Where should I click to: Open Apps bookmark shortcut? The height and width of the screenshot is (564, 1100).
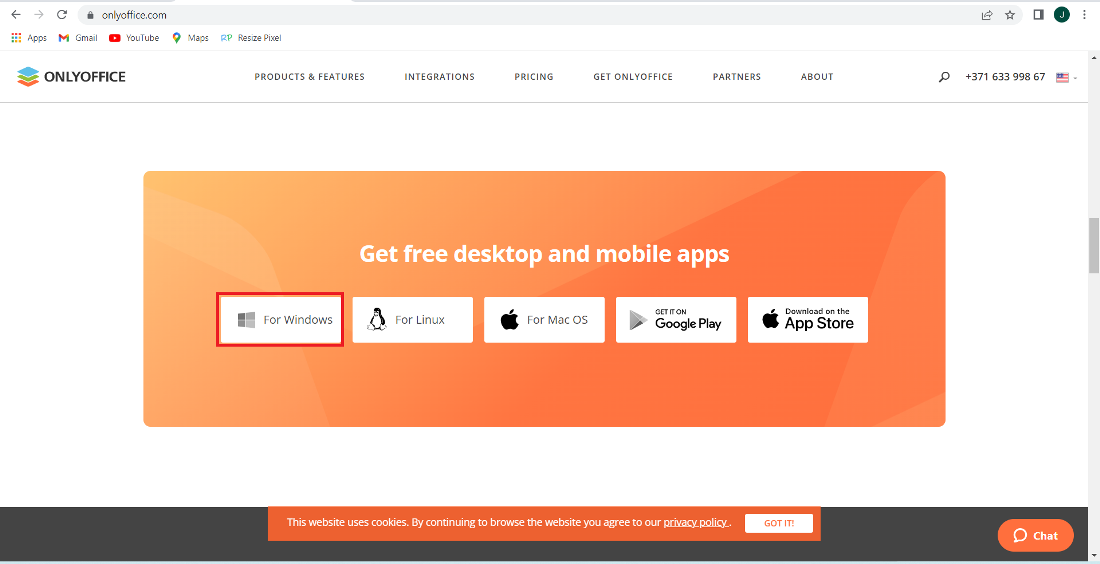point(29,38)
